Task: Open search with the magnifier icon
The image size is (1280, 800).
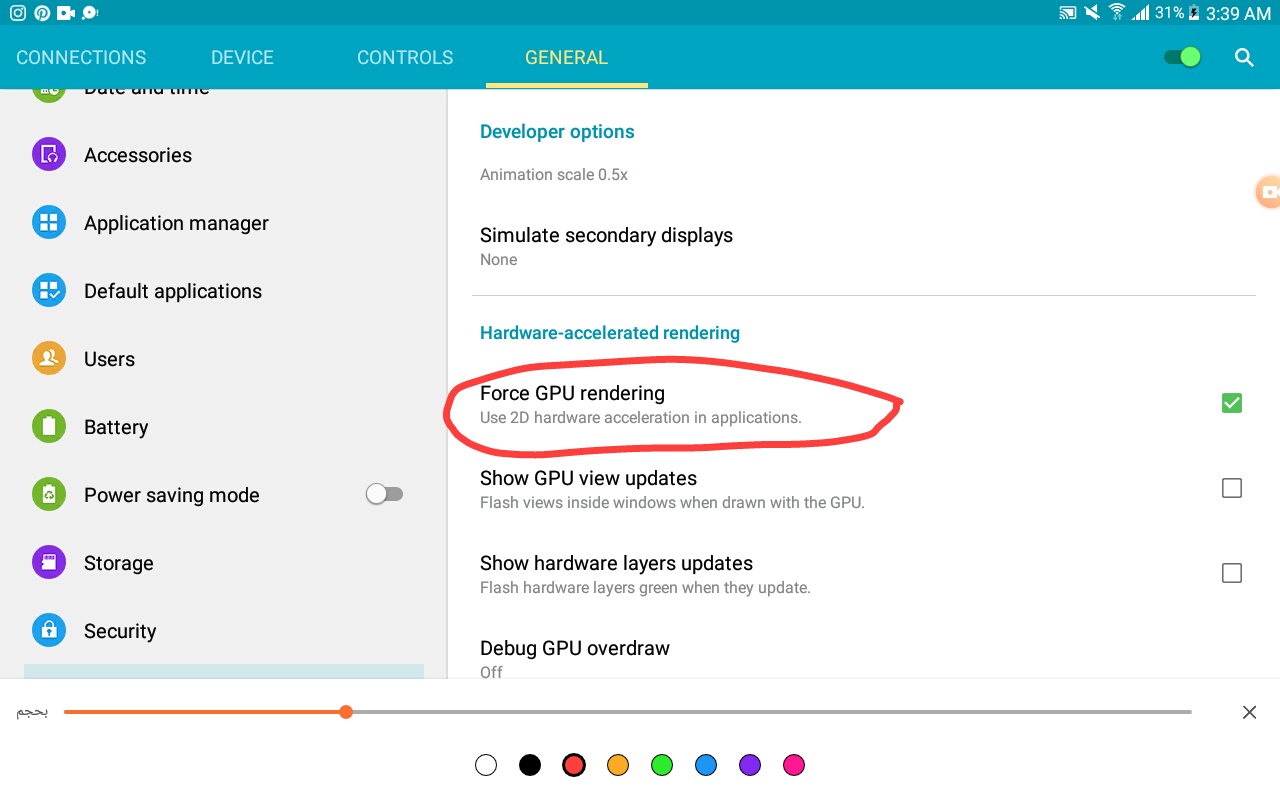Action: tap(1244, 57)
